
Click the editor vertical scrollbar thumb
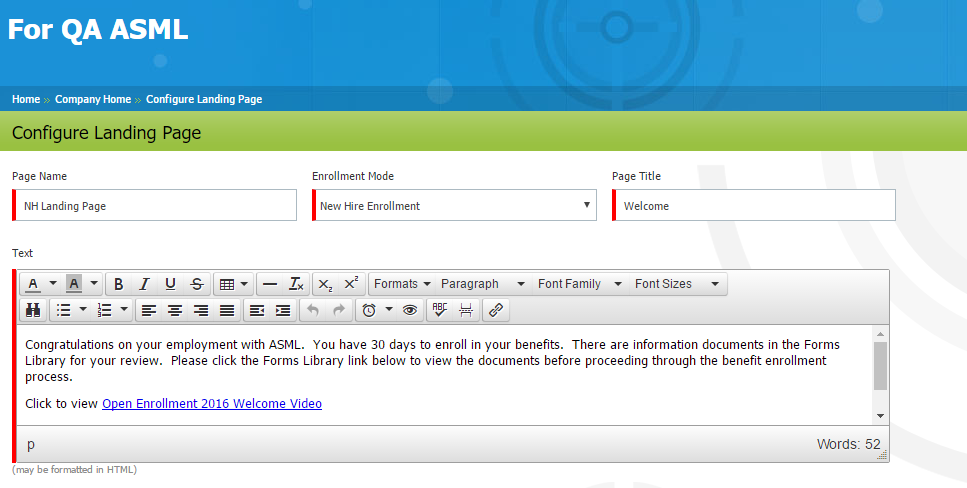[881, 366]
